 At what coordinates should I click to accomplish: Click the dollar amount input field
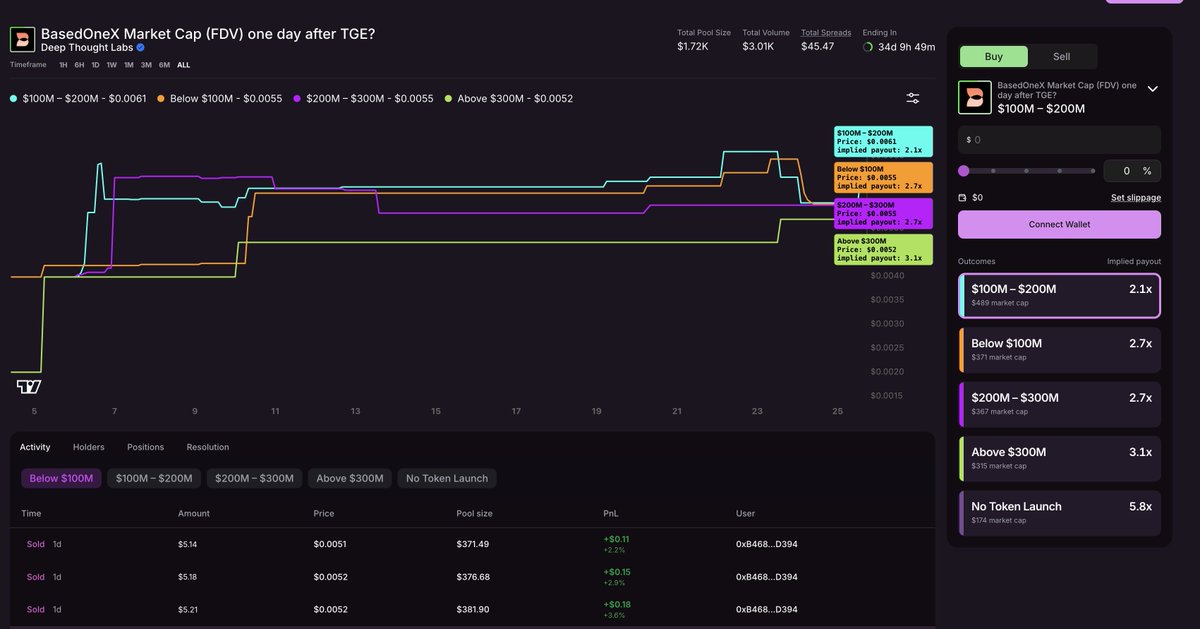(x=1059, y=140)
